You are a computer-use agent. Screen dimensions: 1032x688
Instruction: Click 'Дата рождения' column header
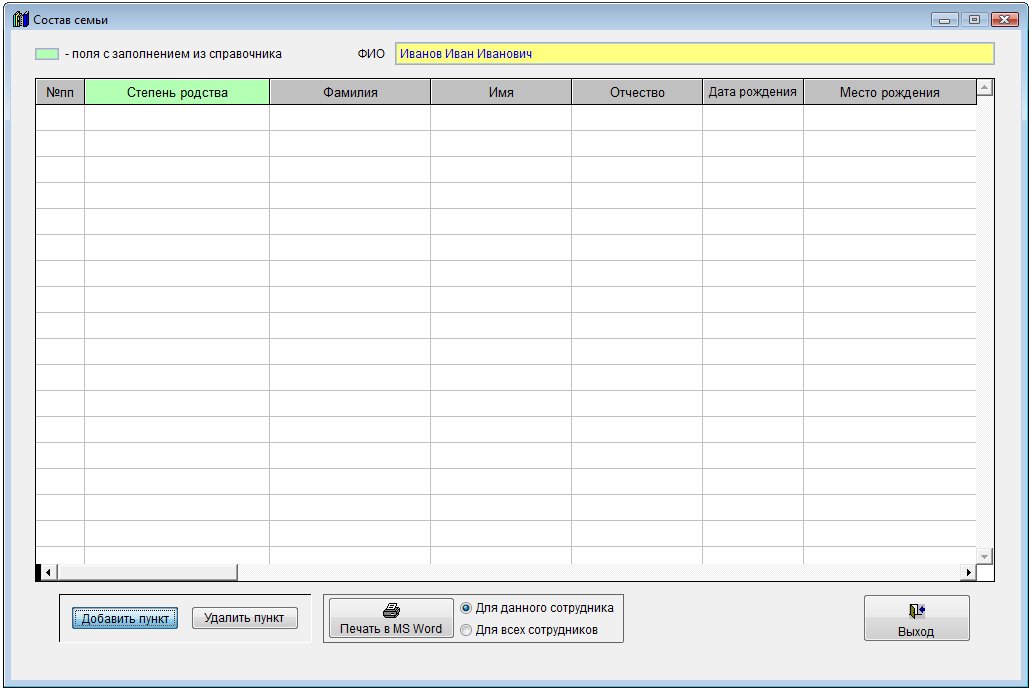pyautogui.click(x=753, y=92)
